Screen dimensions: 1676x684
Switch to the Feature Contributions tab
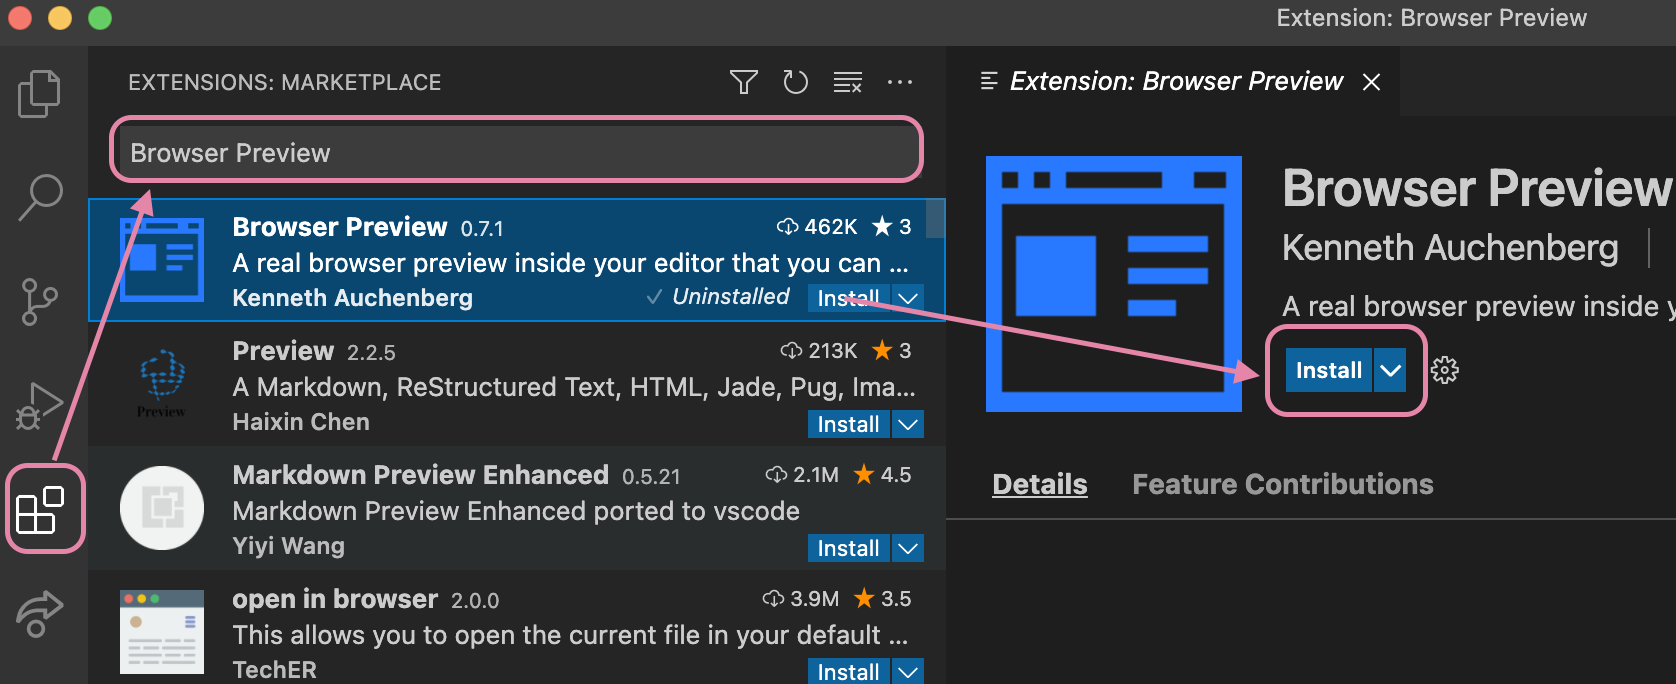[x=1282, y=484]
